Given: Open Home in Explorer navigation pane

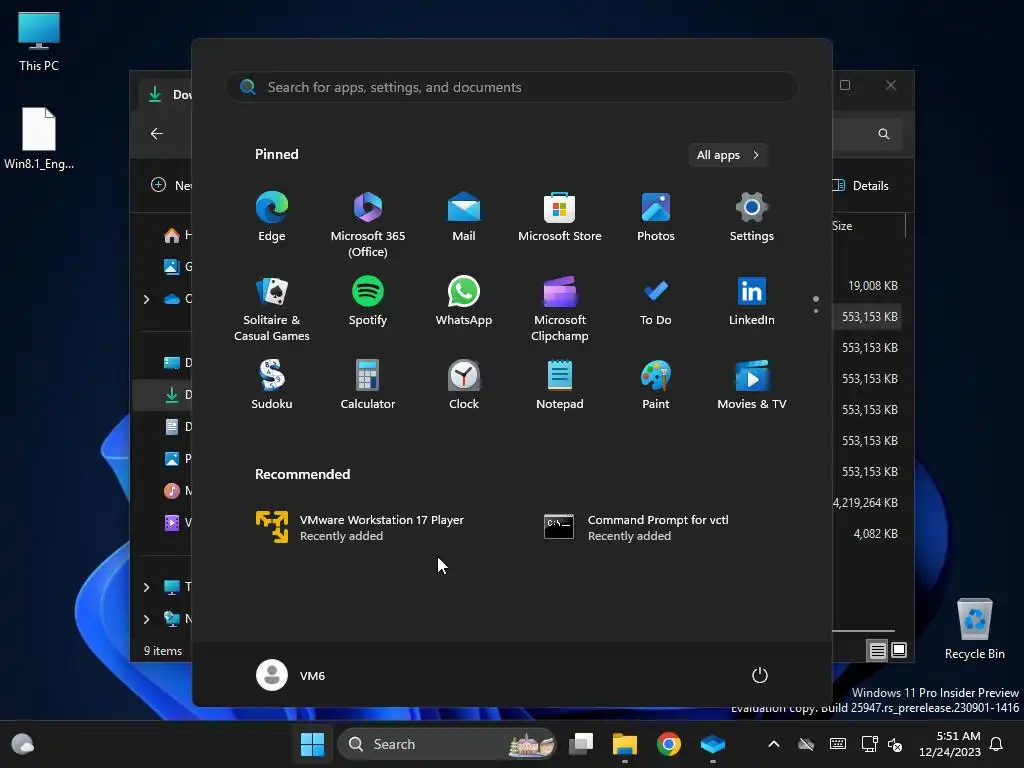Looking at the screenshot, I should coord(177,235).
